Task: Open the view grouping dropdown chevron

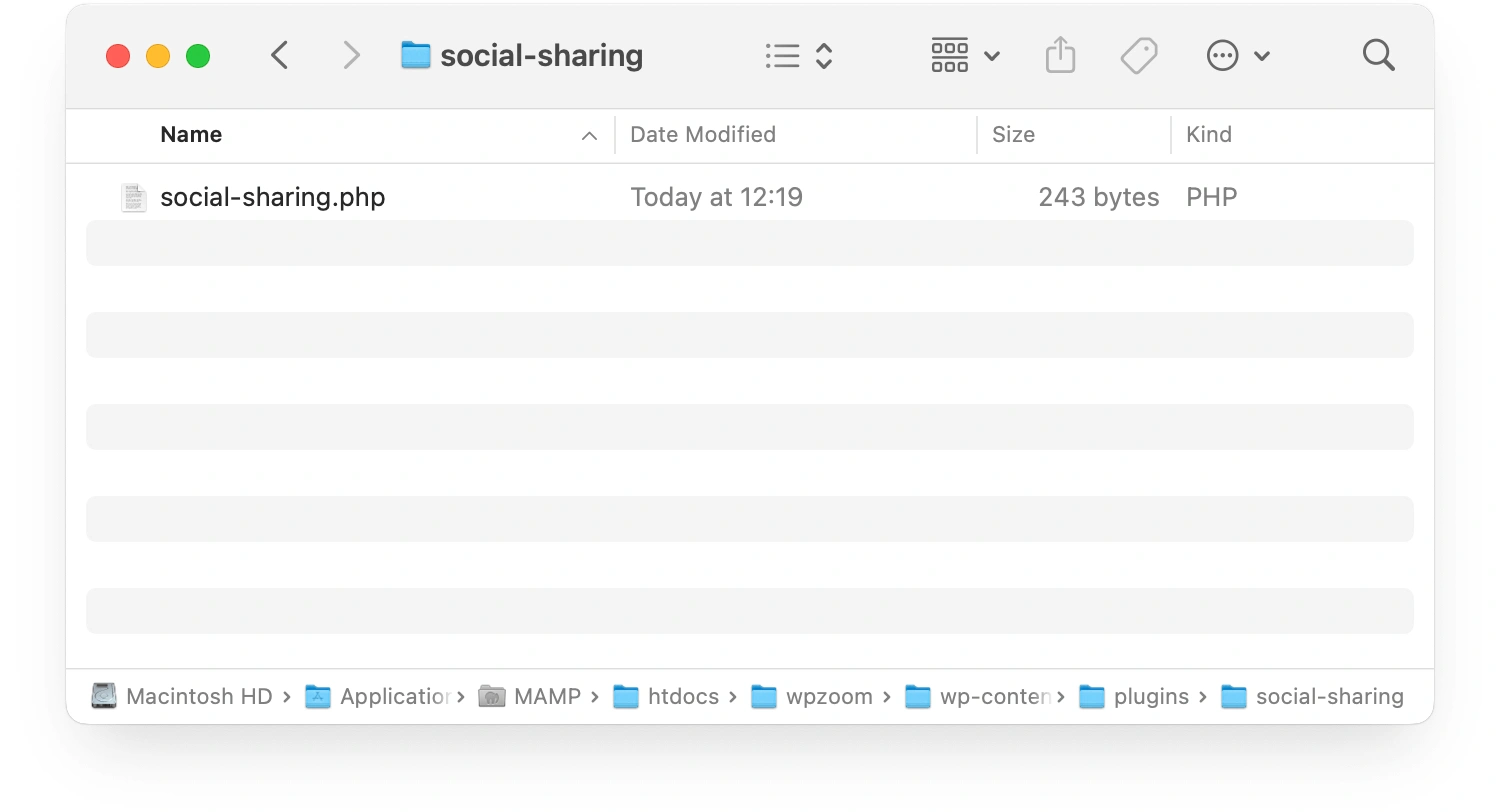Action: click(x=826, y=55)
